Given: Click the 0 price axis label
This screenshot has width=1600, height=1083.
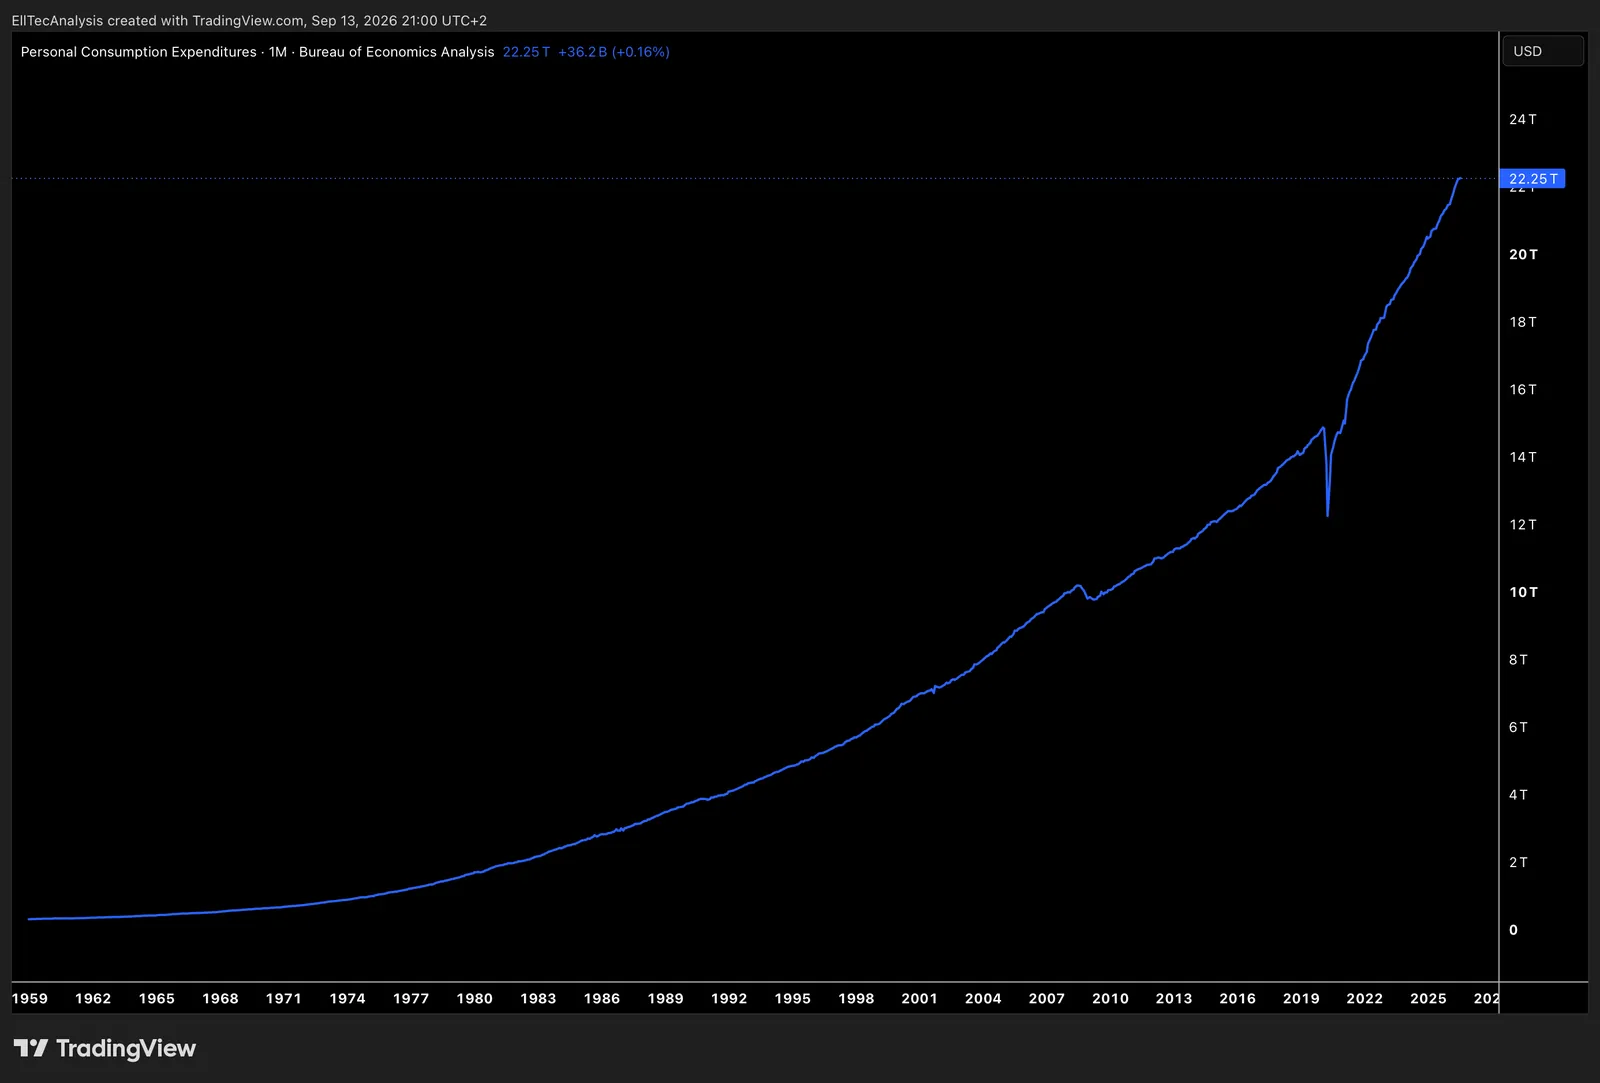Looking at the screenshot, I should 1513,930.
